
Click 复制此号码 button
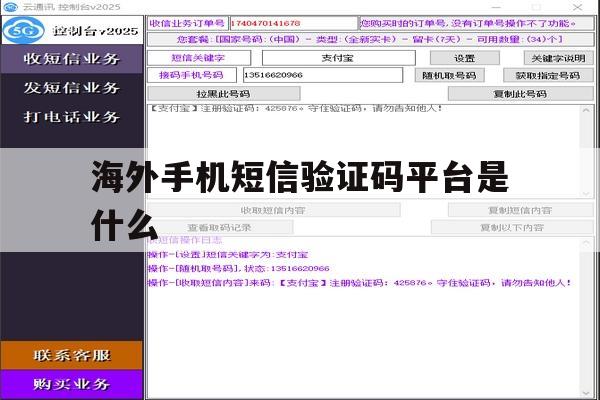(520, 94)
